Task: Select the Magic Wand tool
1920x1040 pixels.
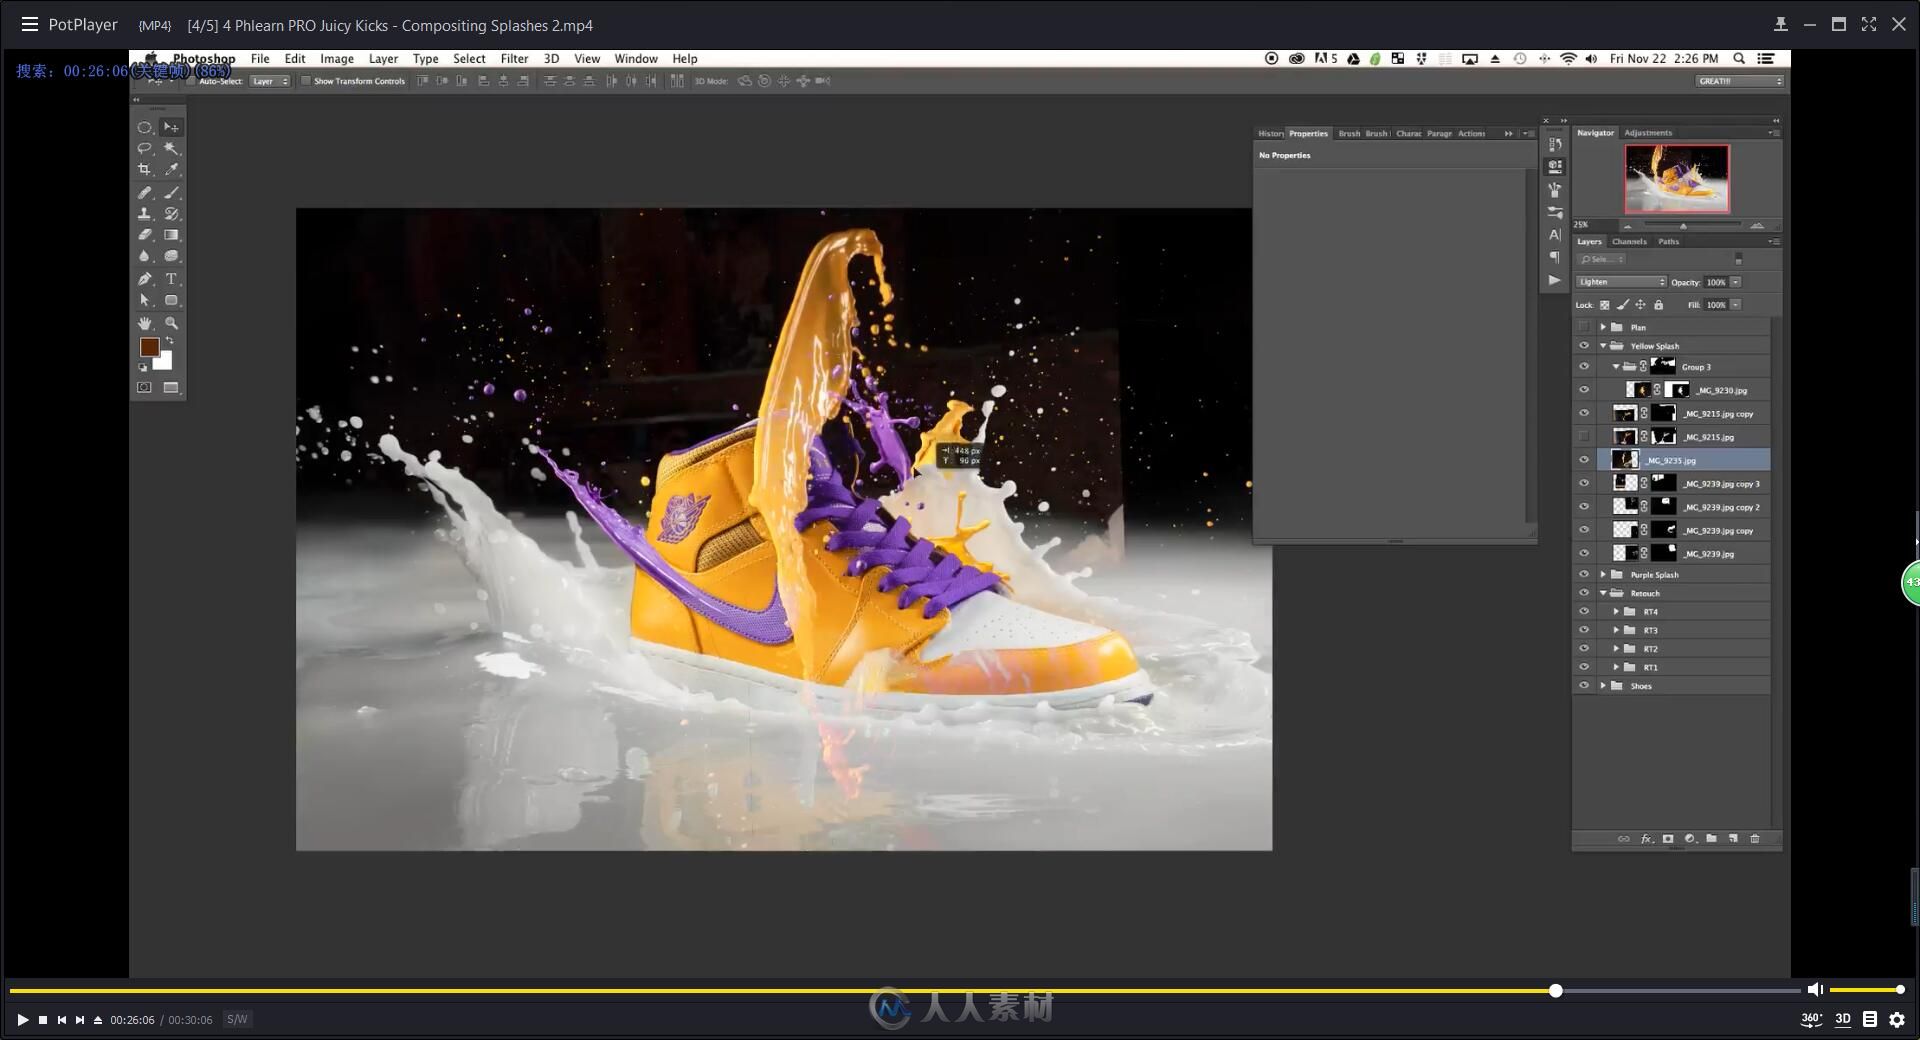Action: click(x=172, y=149)
